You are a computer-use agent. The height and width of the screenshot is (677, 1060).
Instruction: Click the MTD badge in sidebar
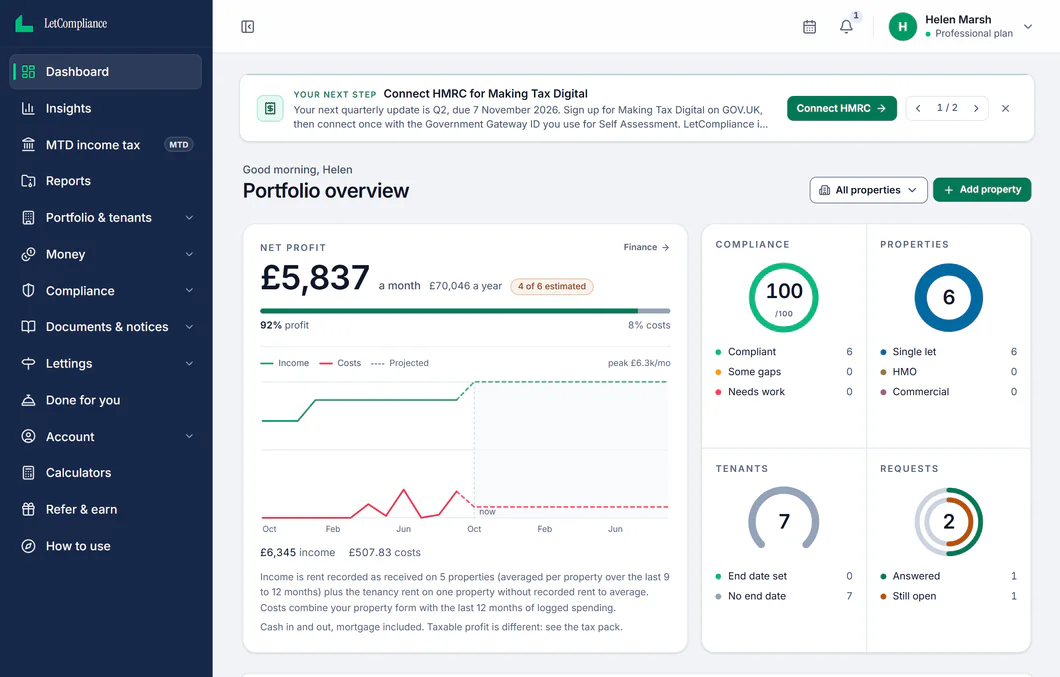tap(178, 145)
